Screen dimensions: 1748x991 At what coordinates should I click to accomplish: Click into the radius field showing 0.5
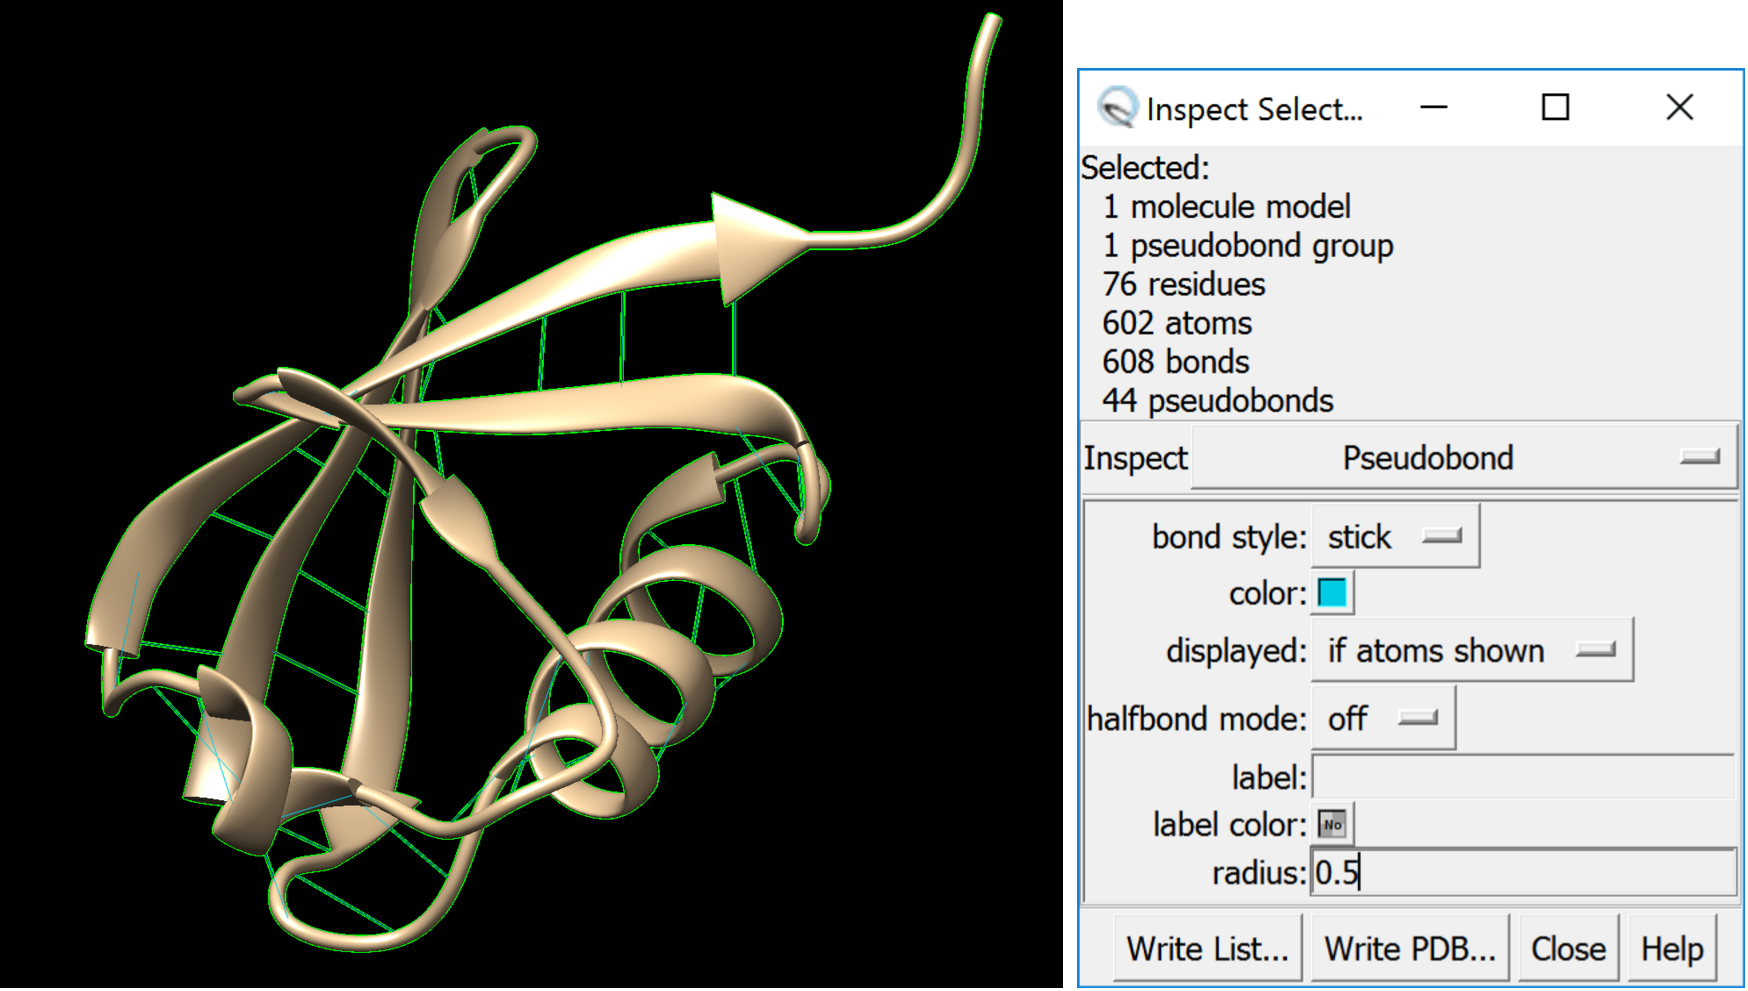pos(1522,873)
